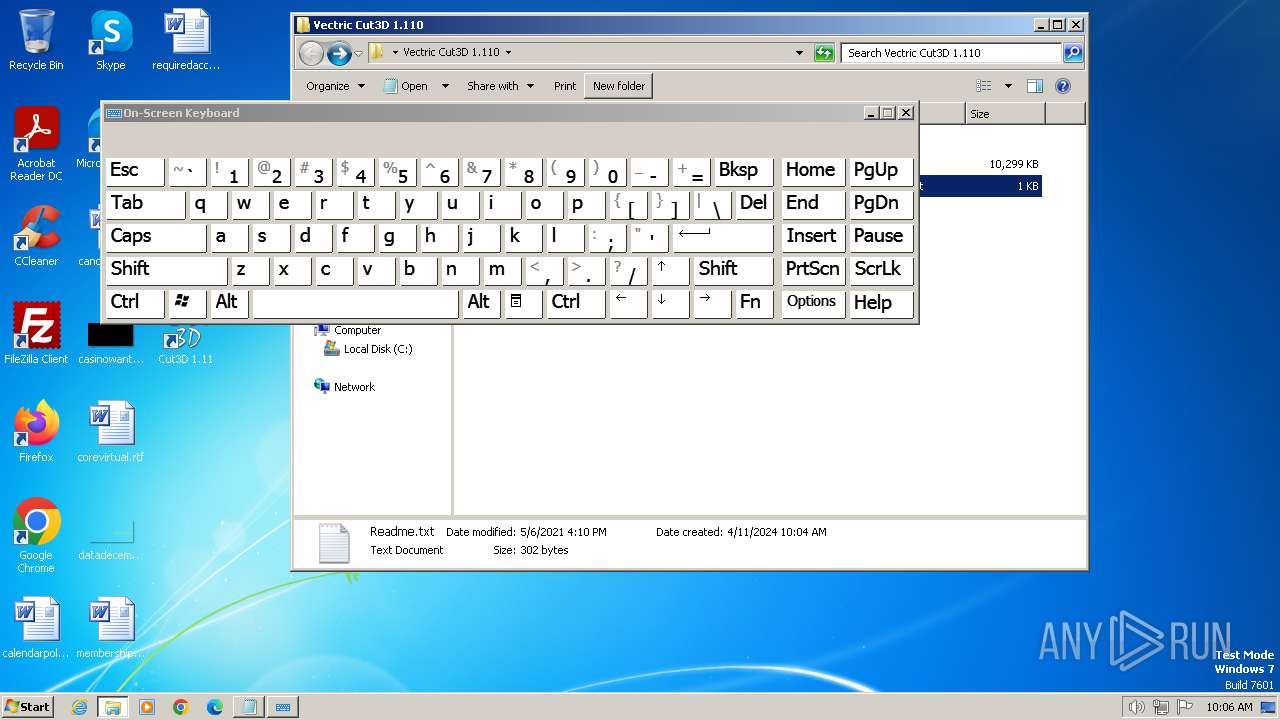Screen dimensions: 1280x720
Task: Open Windows Media Player from taskbar
Action: coord(147,707)
